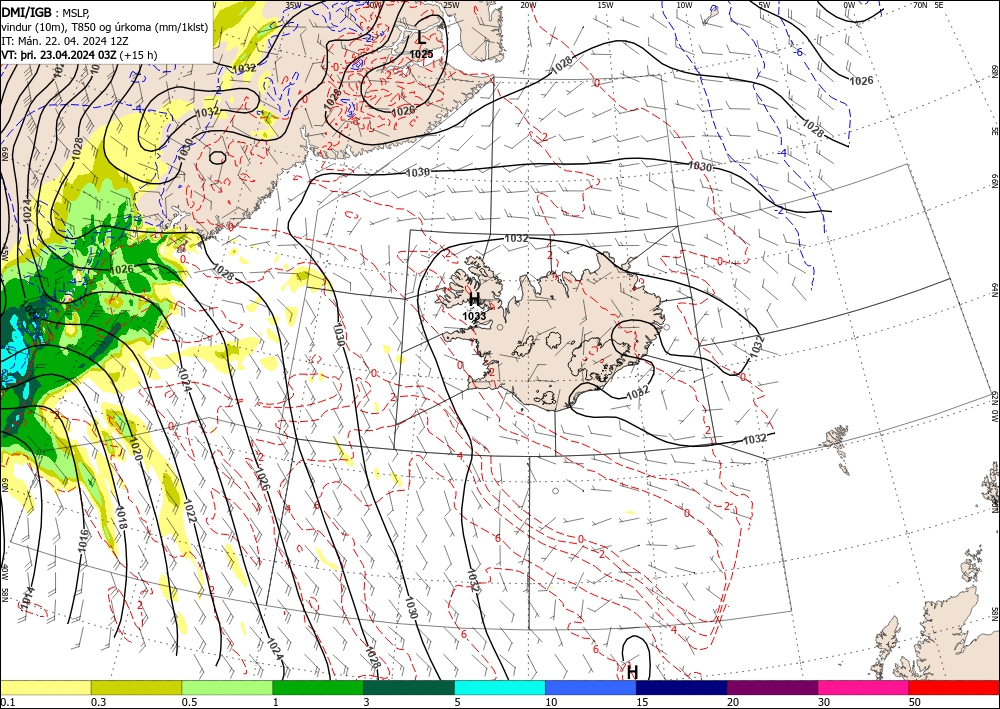Screen dimensions: 1000x709
Task: Click the '10W' longitude label at top
Action: 684,5
